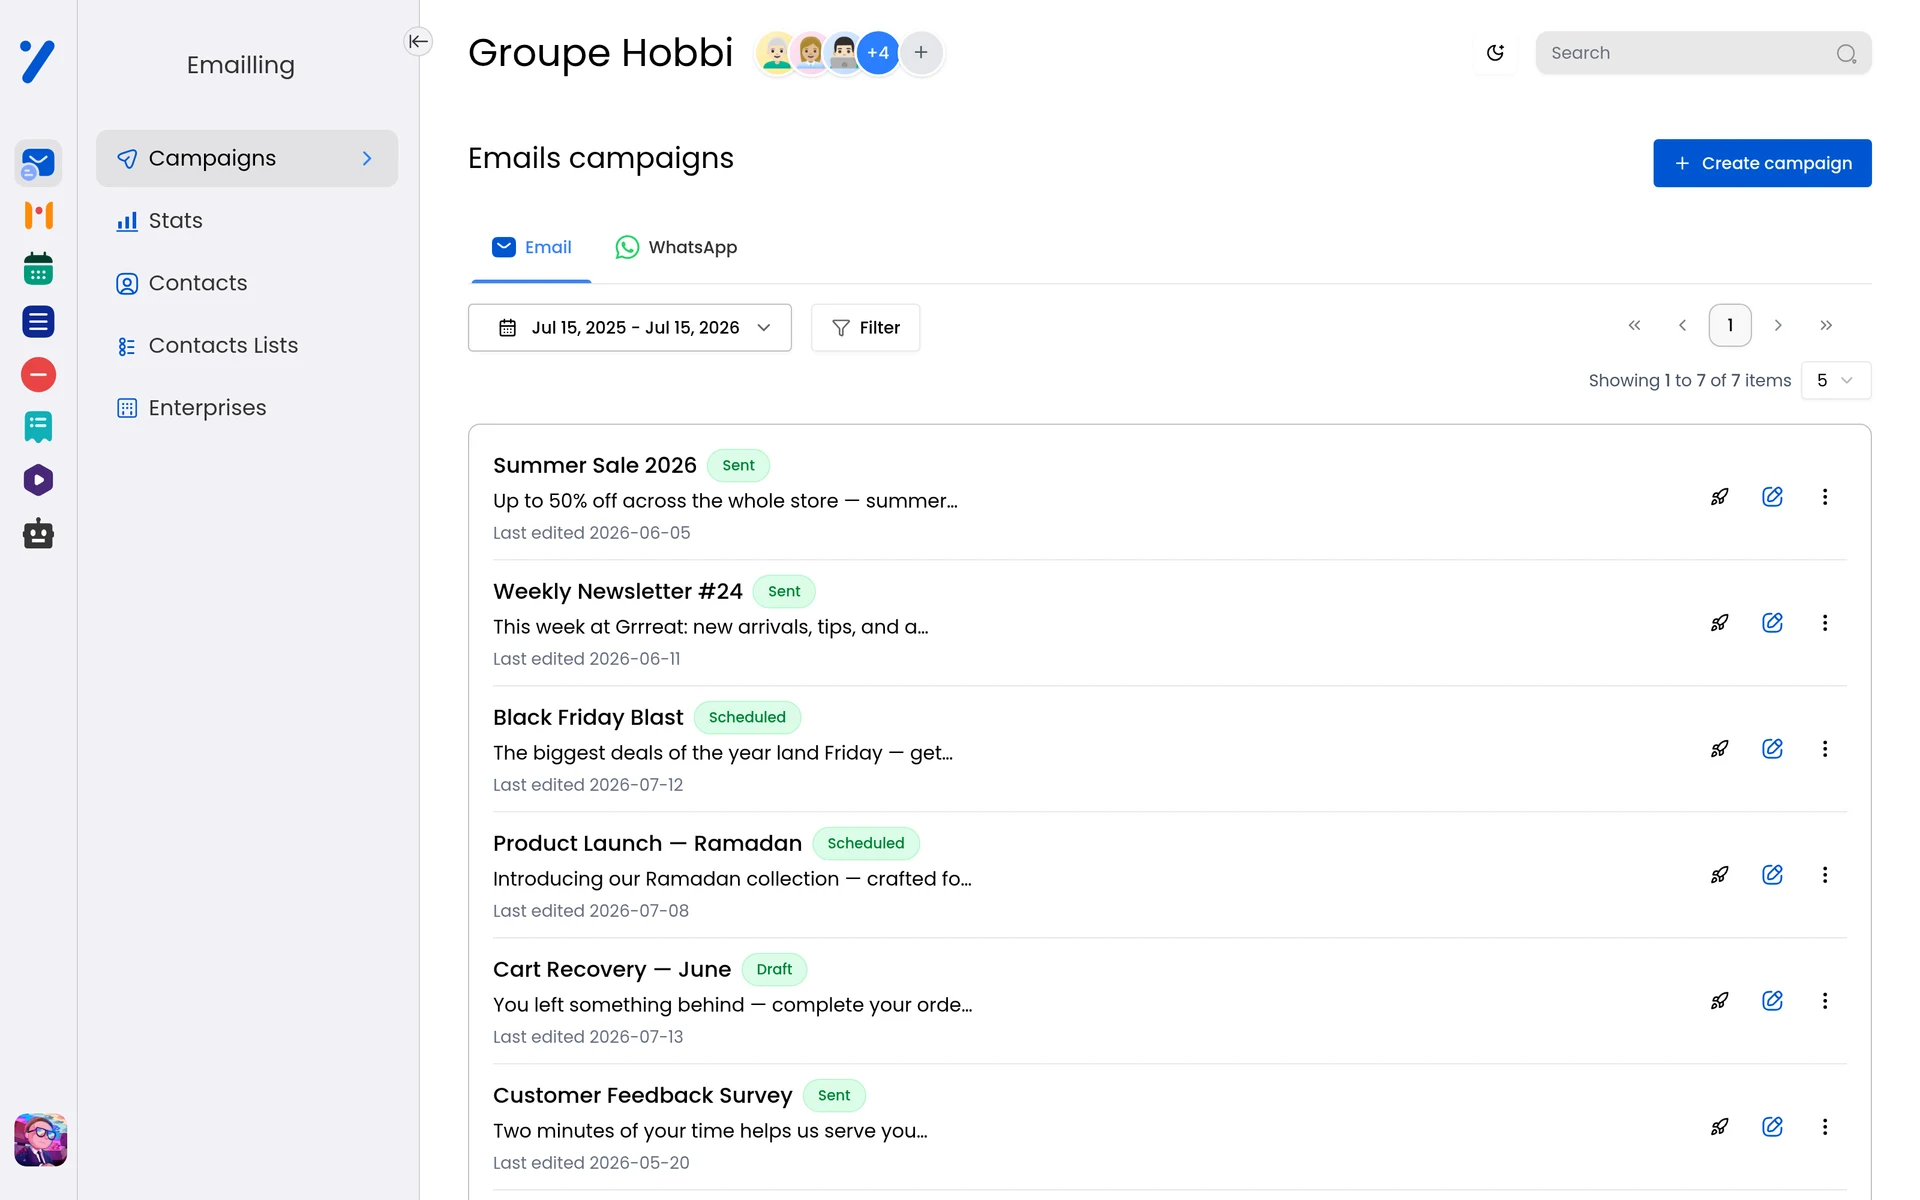
Task: Open the red minus circle app icon
Action: point(38,375)
